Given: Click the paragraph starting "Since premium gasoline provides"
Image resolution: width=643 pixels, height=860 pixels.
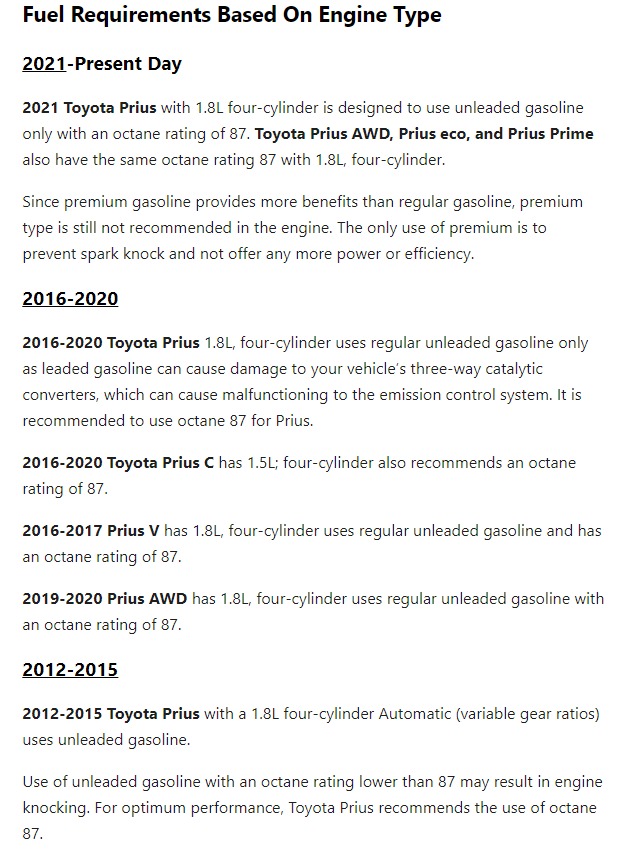Looking at the screenshot, I should tap(300, 228).
